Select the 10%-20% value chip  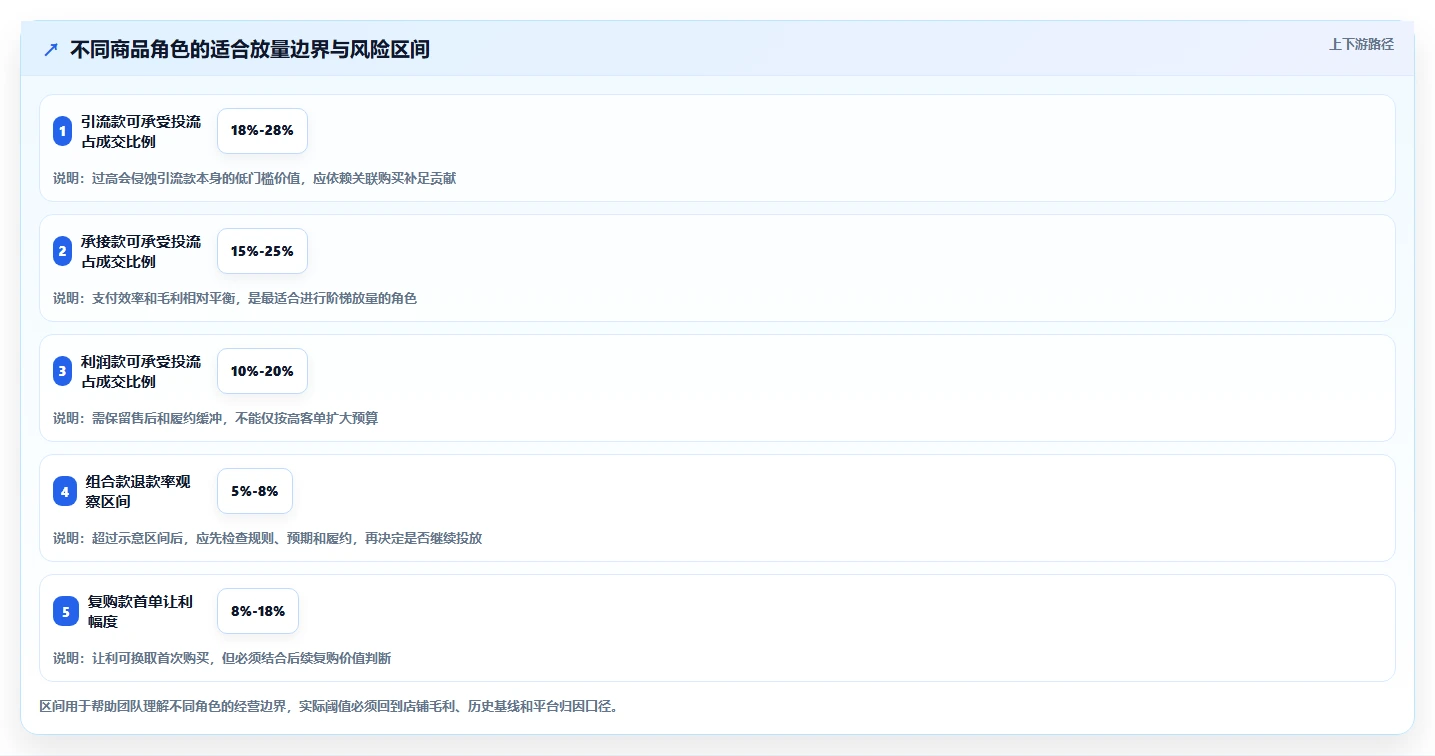262,371
